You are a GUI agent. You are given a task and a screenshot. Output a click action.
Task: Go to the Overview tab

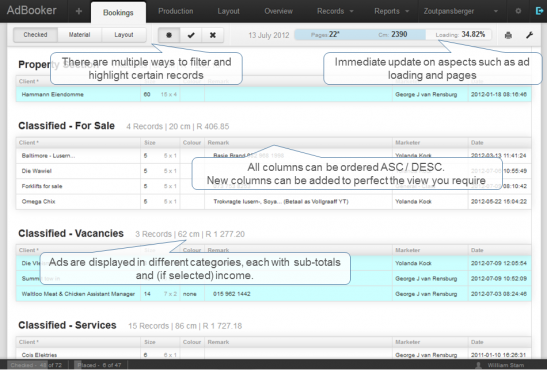(x=278, y=11)
